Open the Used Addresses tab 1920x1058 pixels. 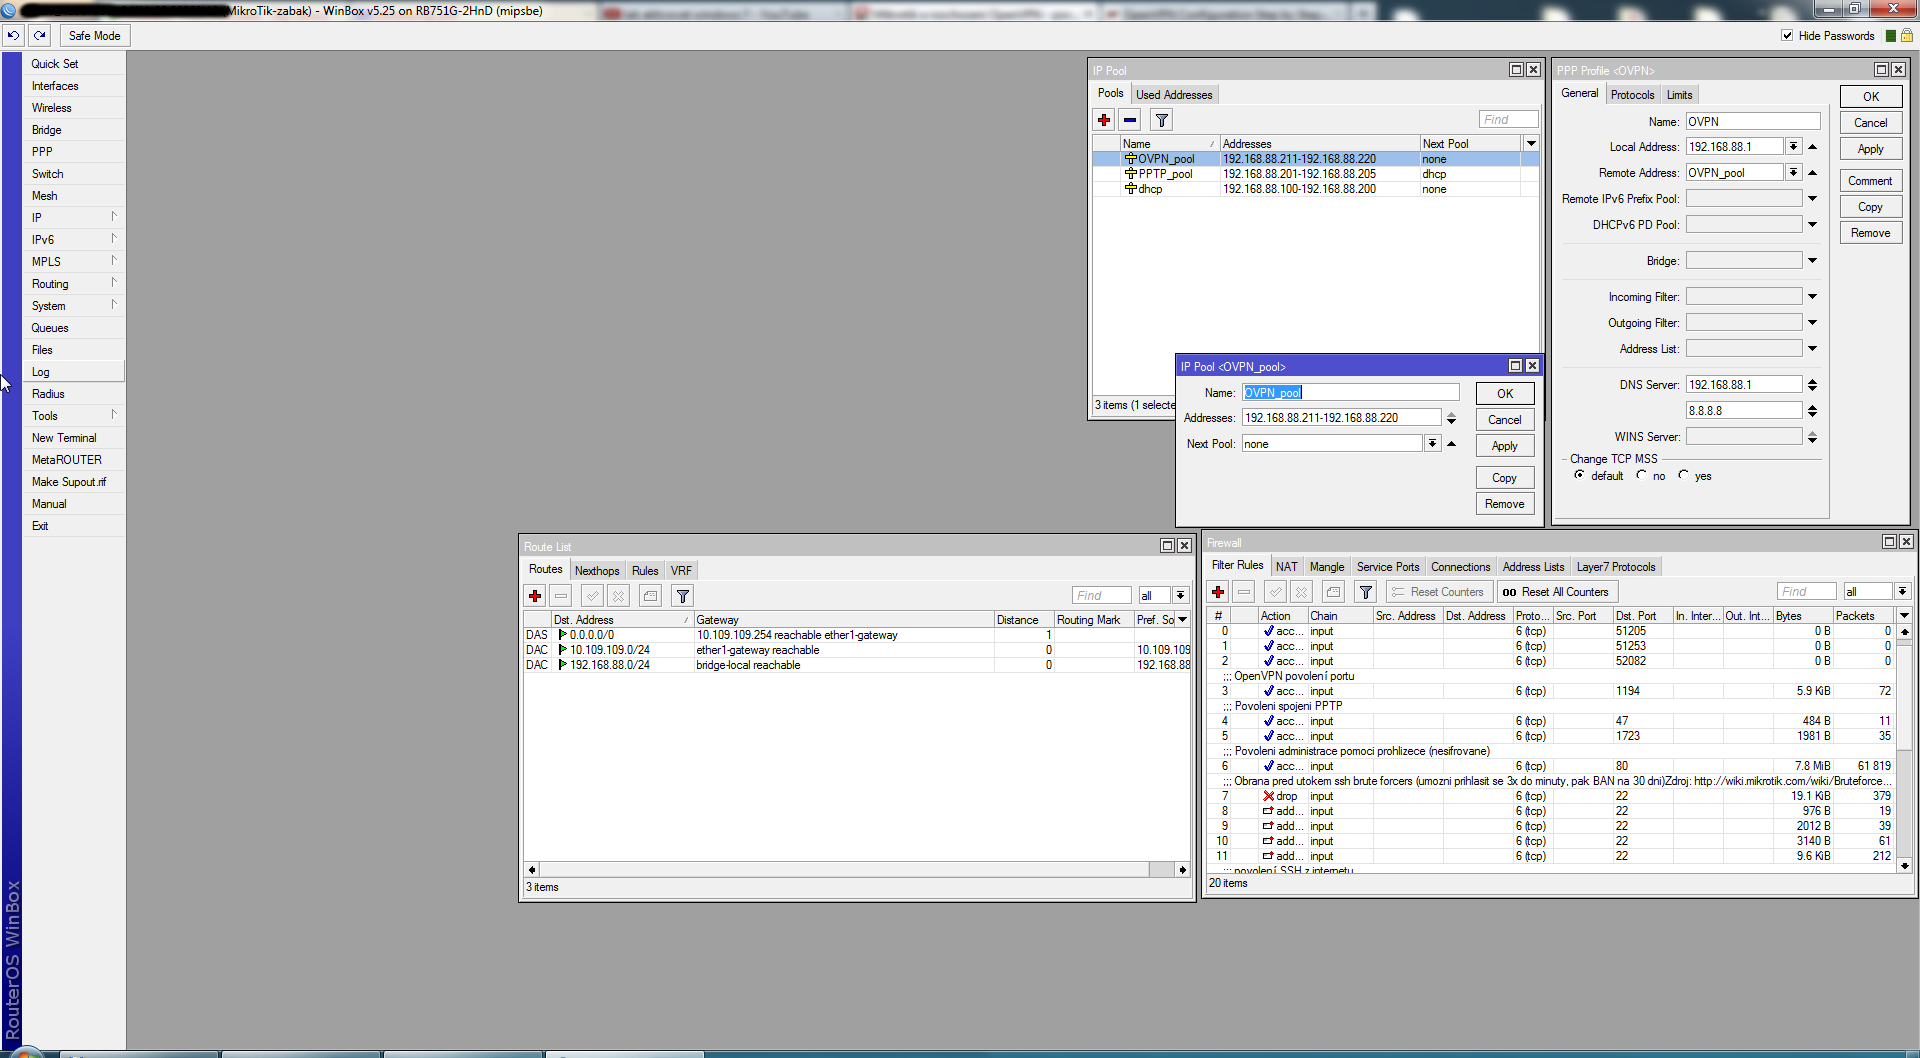[x=1174, y=95]
